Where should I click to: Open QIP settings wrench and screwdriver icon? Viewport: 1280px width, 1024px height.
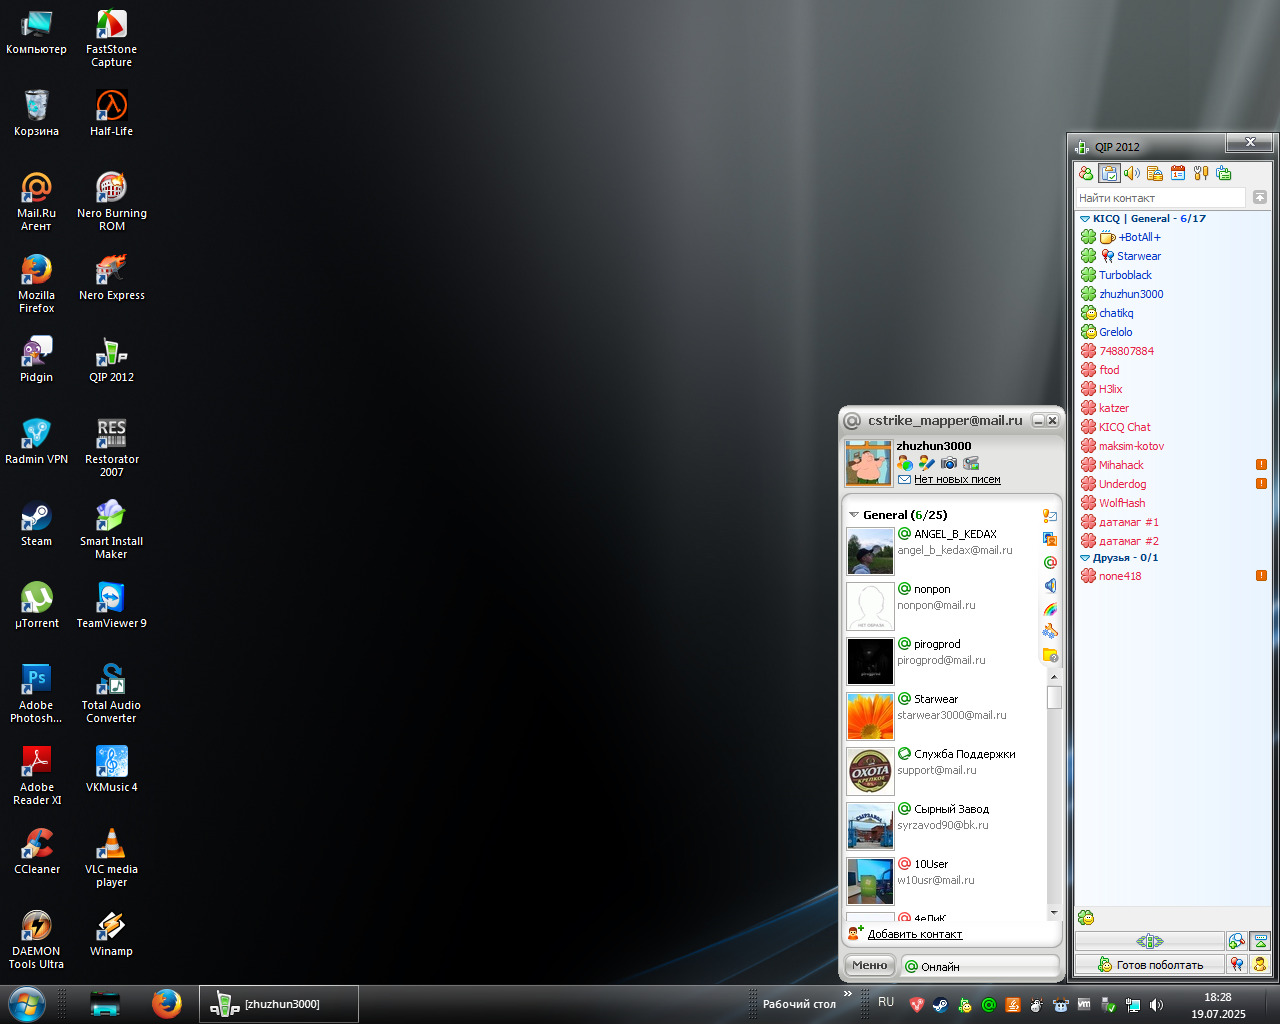[x=1201, y=173]
